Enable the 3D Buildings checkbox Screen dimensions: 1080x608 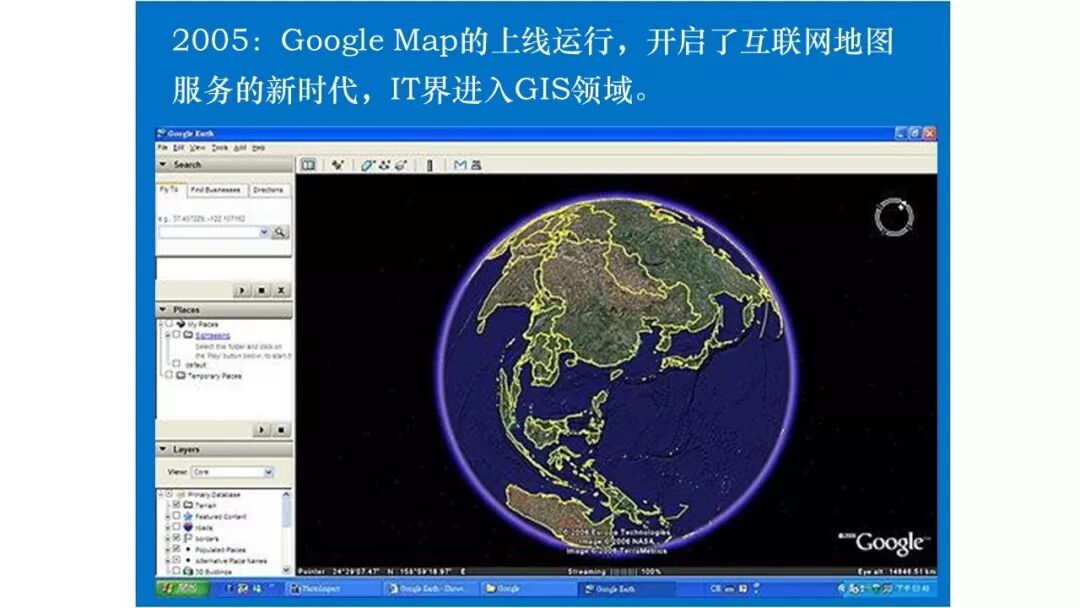pos(176,571)
